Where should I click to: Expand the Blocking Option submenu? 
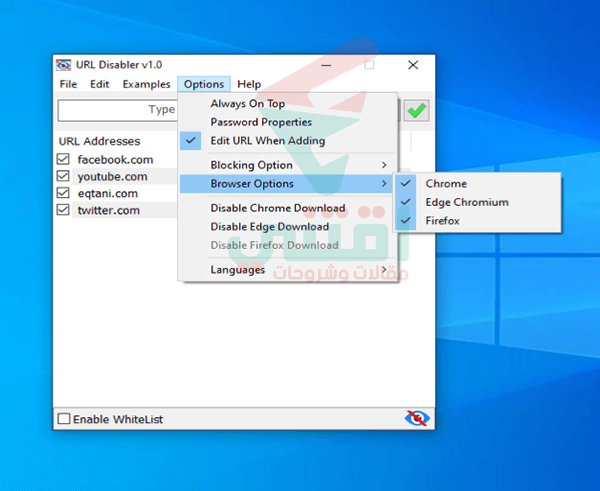288,165
